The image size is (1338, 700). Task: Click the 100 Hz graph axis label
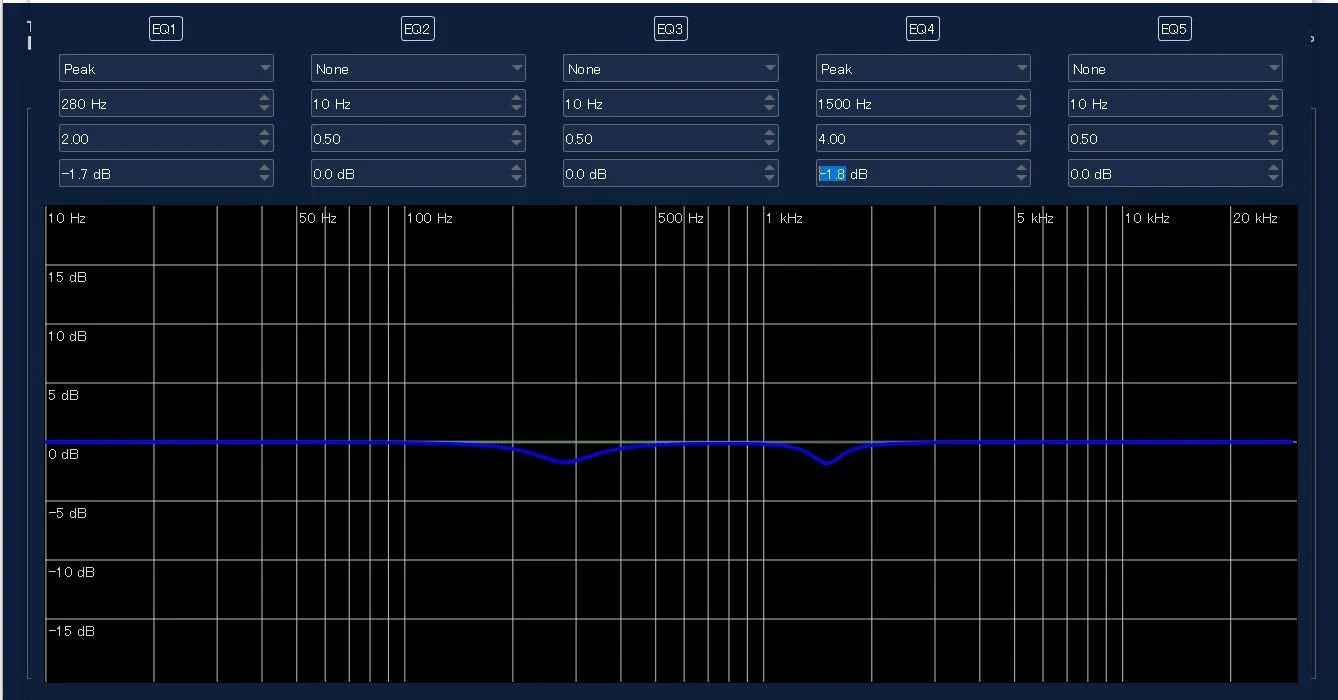[x=430, y=218]
